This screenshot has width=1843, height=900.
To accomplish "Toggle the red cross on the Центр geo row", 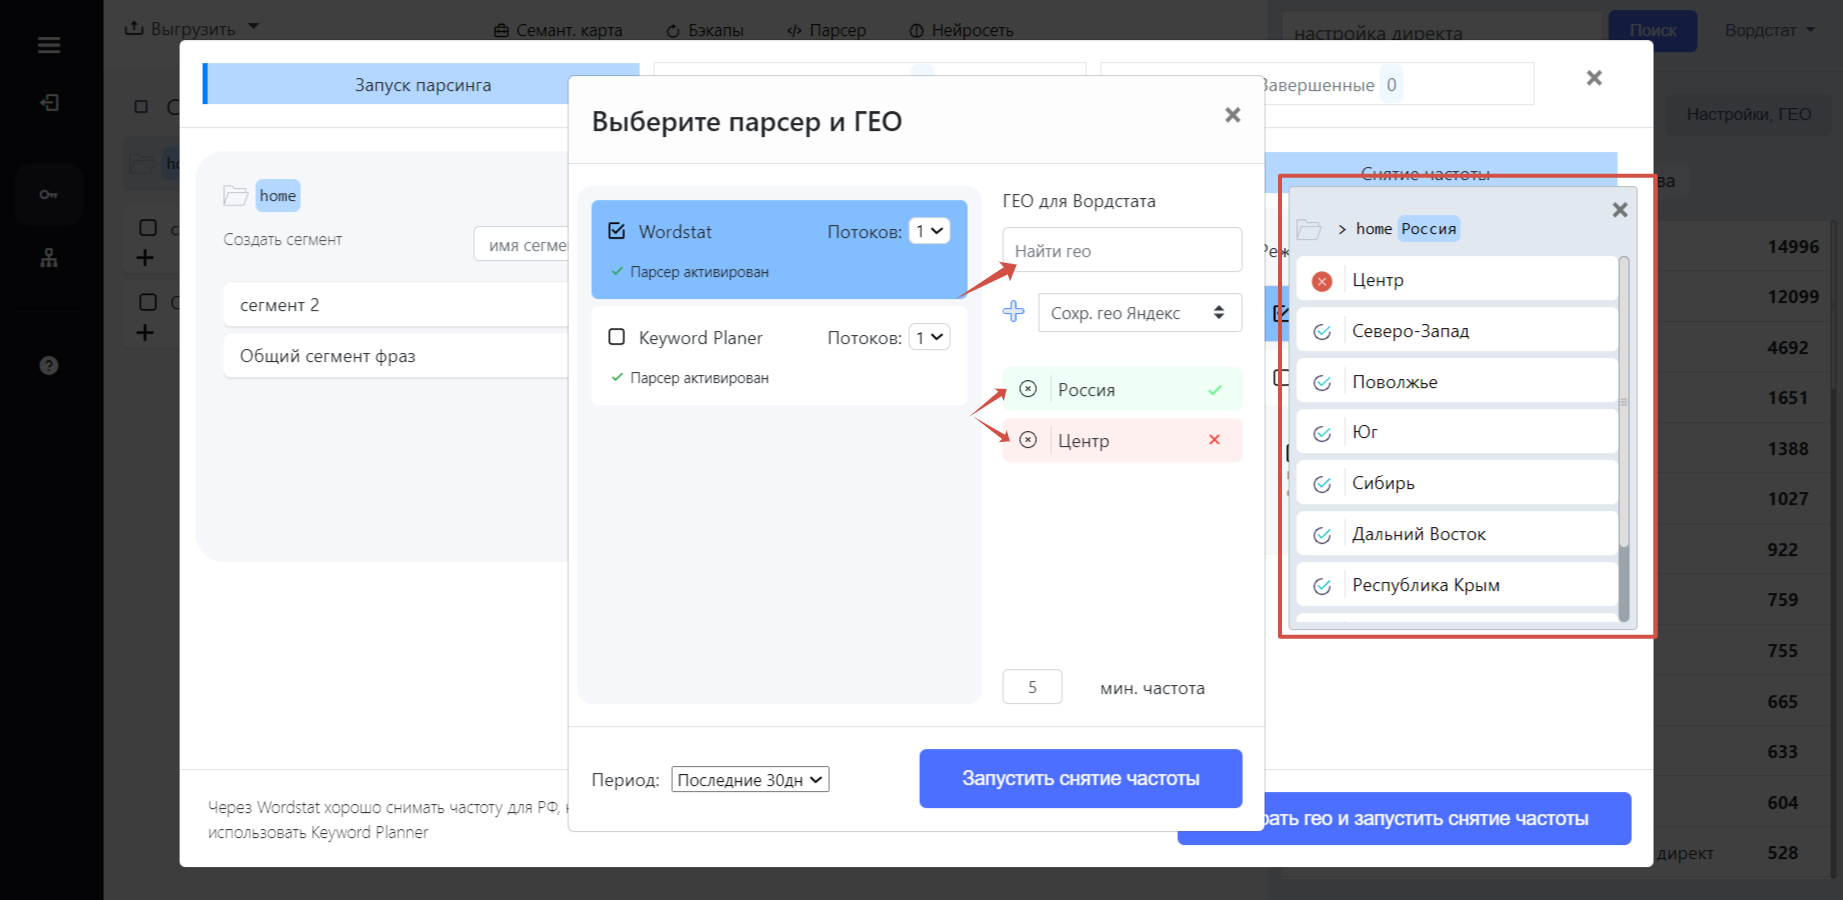I will tap(1214, 440).
